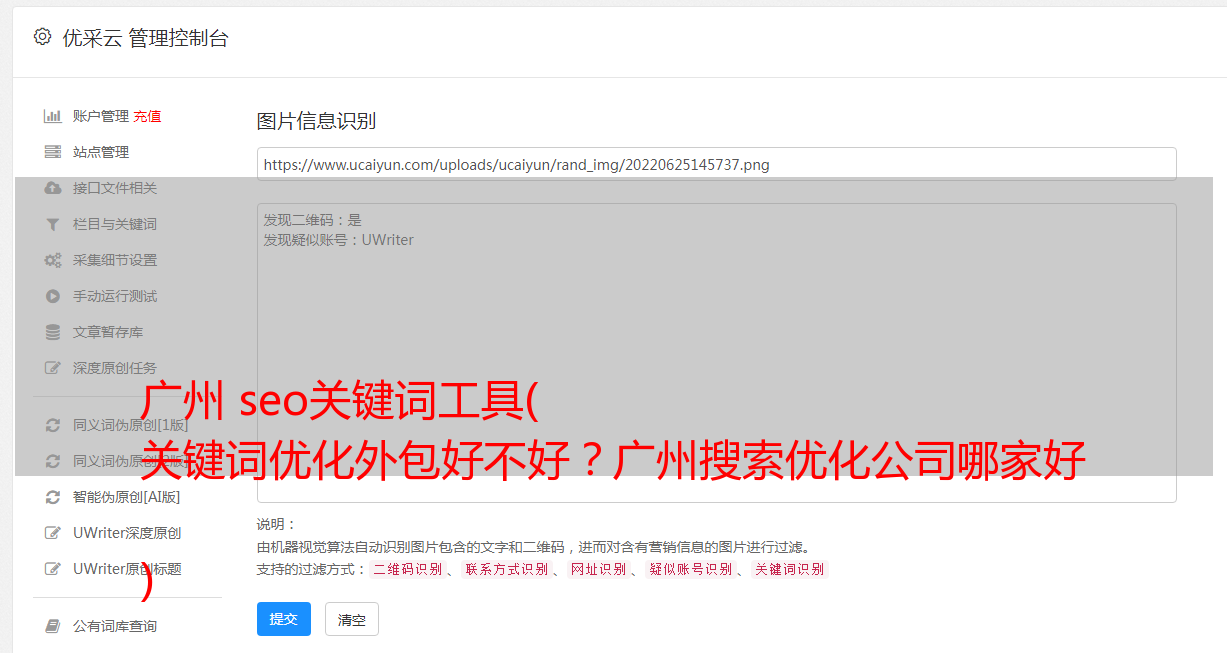Click the 疑似账号识别 tag
1227x653 pixels.
pyautogui.click(x=690, y=569)
